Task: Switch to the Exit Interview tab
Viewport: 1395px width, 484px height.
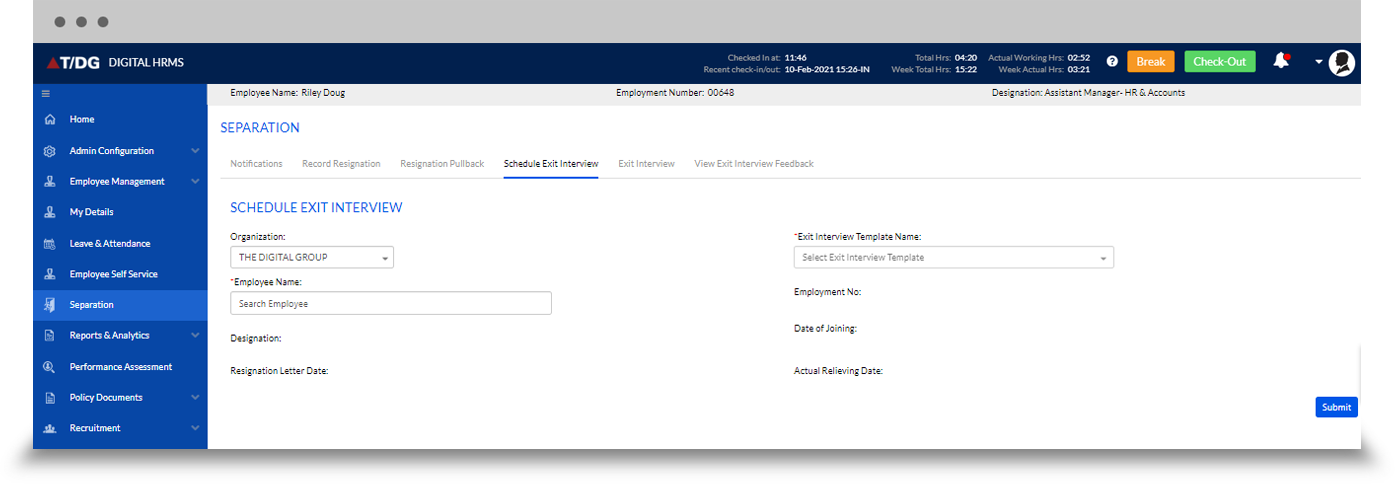Action: (x=646, y=163)
